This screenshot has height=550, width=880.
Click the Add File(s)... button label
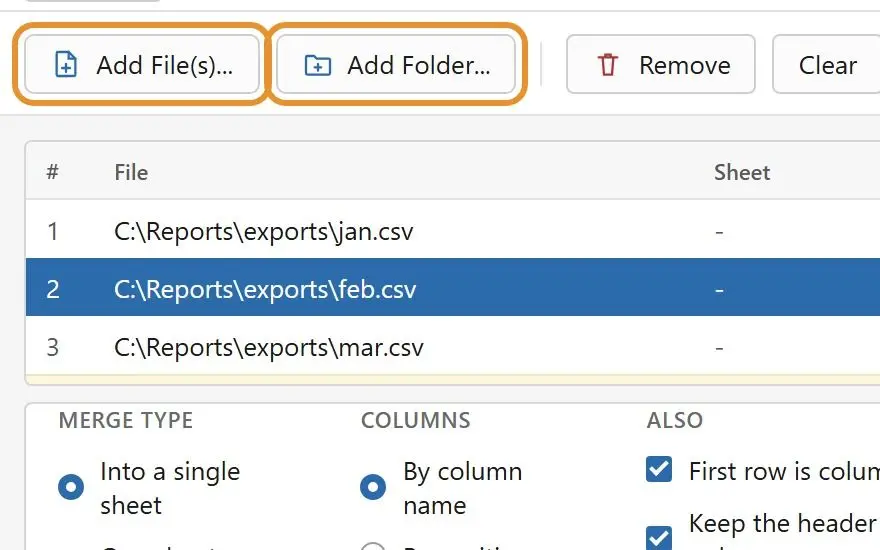pyautogui.click(x=164, y=65)
